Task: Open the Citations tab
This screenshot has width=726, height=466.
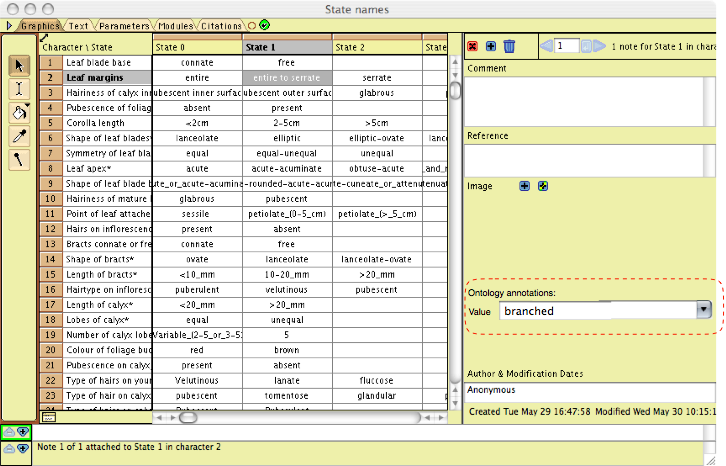Action: pos(221,26)
